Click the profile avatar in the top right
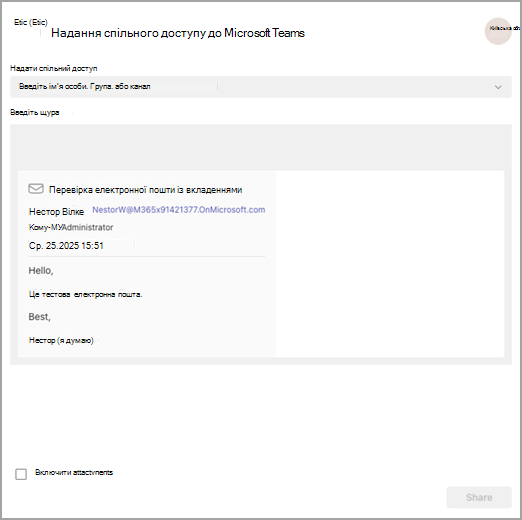 point(498,31)
